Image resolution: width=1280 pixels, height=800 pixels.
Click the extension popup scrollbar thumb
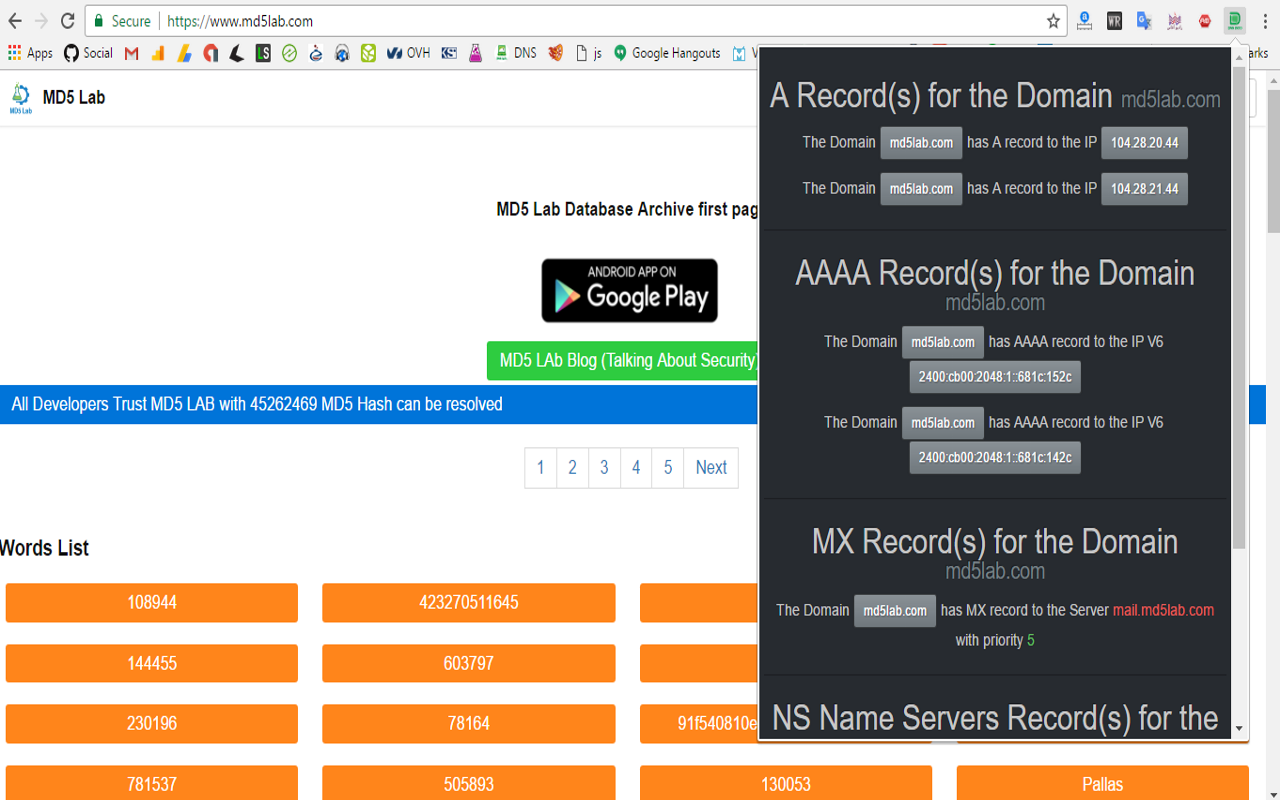tap(1239, 308)
